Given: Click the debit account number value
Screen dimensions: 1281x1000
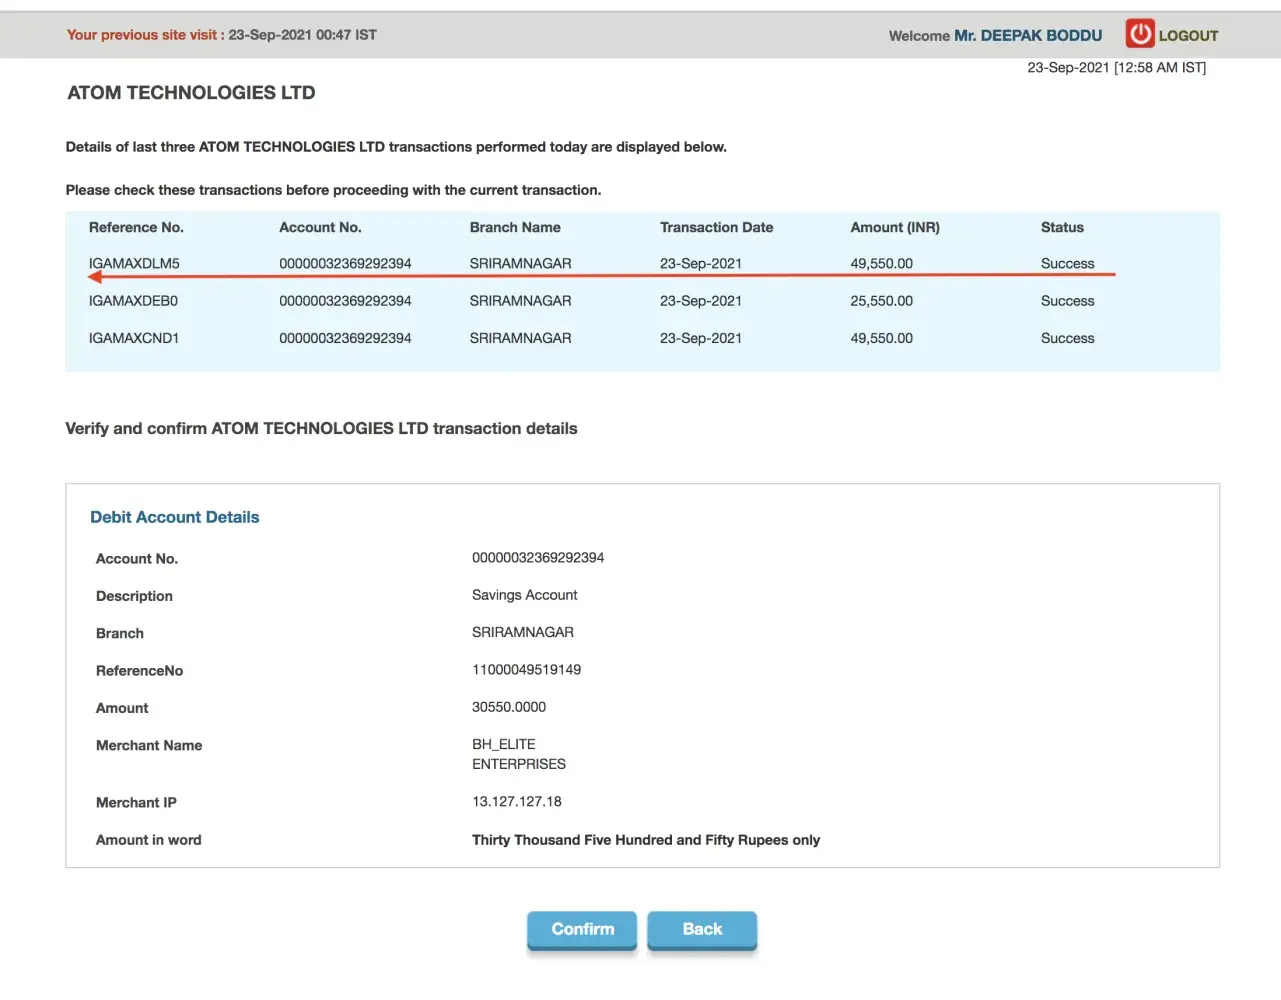Looking at the screenshot, I should click(x=537, y=558).
